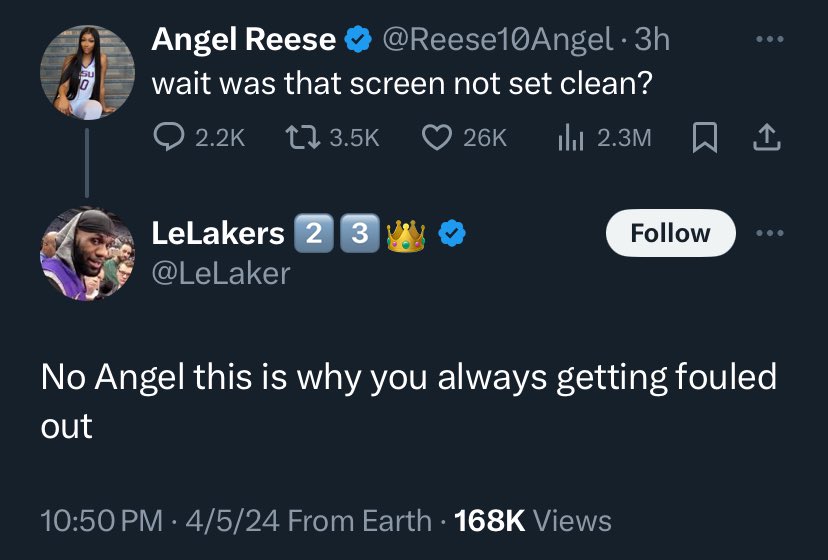Open more options on Angel Reese's tweet
The image size is (828, 560).
(770, 39)
